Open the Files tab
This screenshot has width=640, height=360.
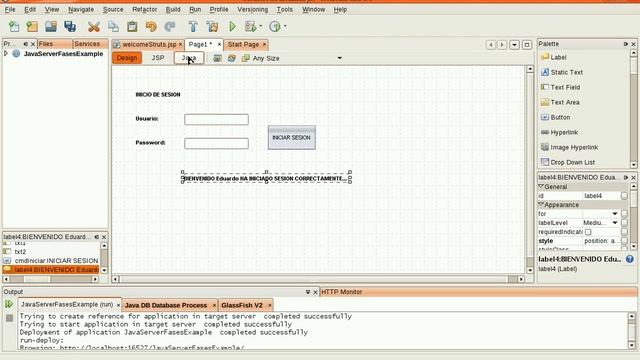tap(46, 44)
